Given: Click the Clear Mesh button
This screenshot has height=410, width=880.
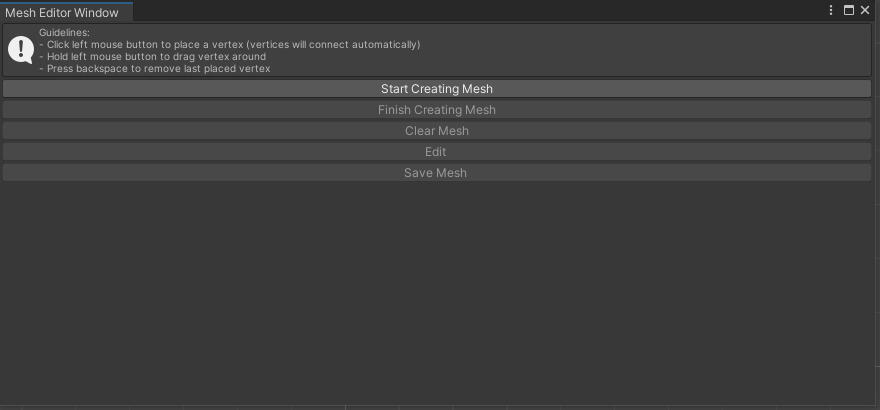Looking at the screenshot, I should click(436, 131).
